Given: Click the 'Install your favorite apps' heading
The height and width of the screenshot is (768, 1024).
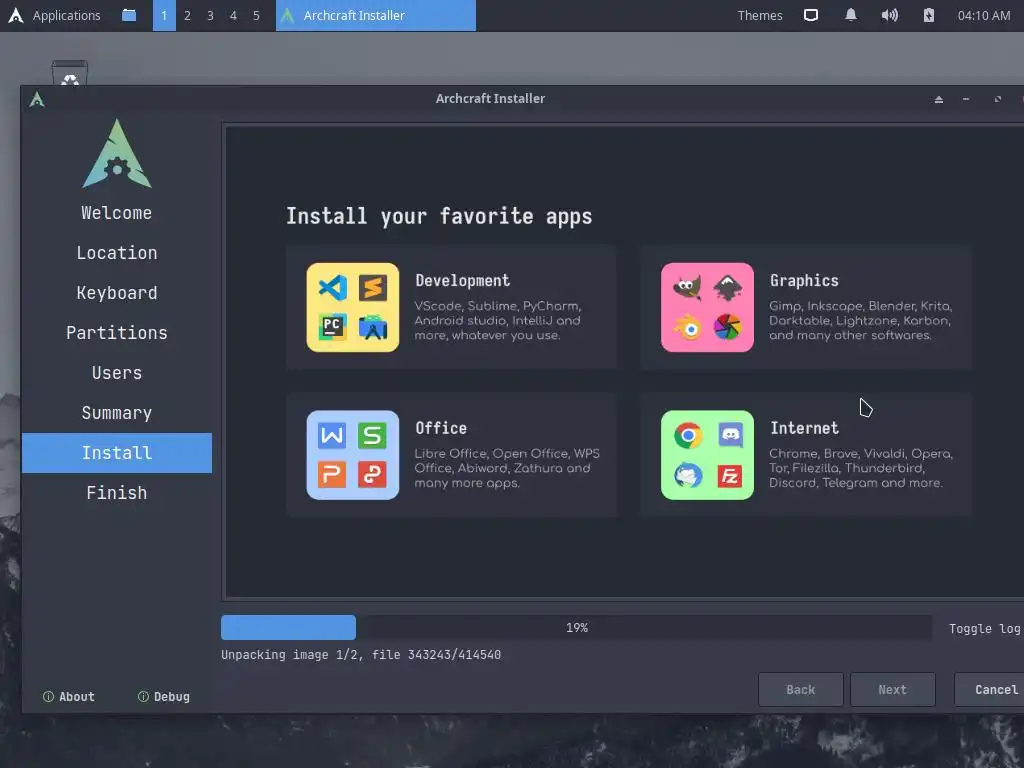Looking at the screenshot, I should [x=439, y=216].
